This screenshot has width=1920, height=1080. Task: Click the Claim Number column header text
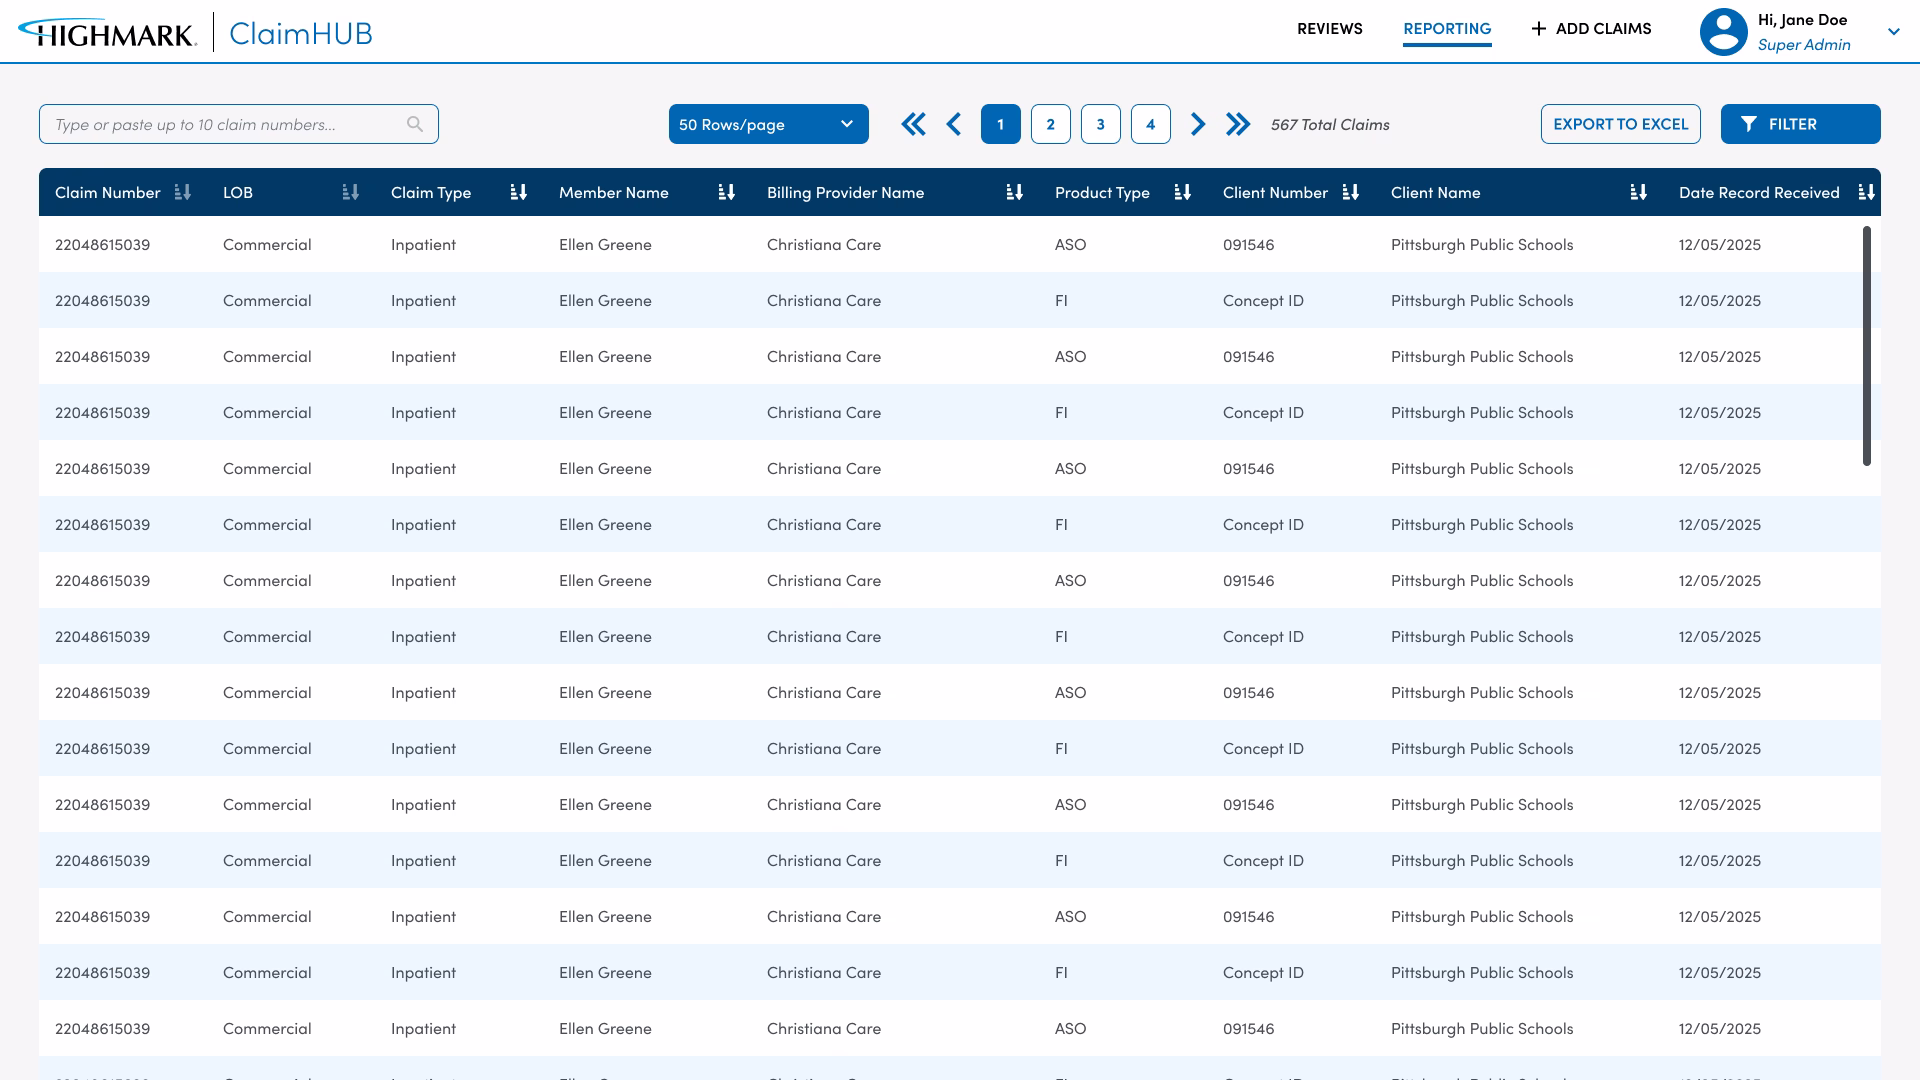(x=107, y=192)
